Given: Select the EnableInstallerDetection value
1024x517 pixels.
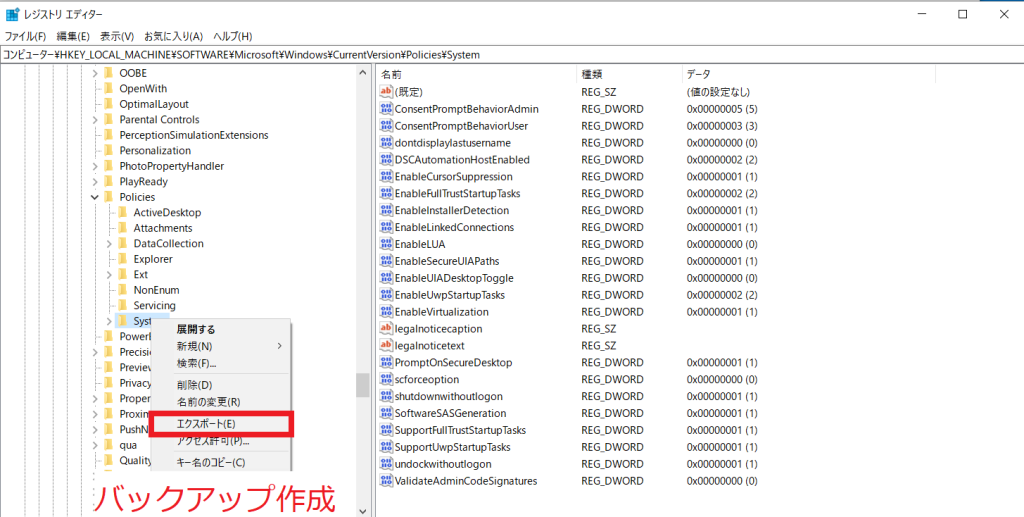Looking at the screenshot, I should (x=452, y=210).
